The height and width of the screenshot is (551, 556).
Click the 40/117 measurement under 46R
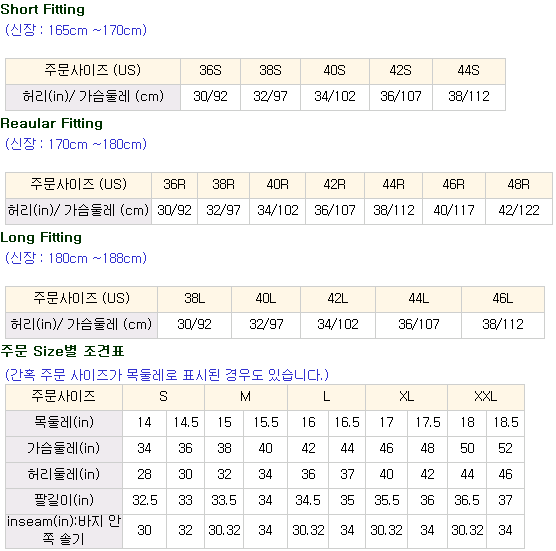(x=454, y=211)
